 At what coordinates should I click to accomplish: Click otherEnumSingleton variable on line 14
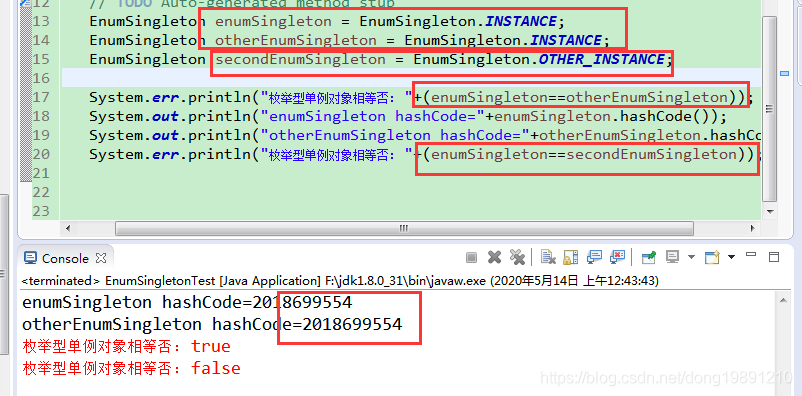296,40
